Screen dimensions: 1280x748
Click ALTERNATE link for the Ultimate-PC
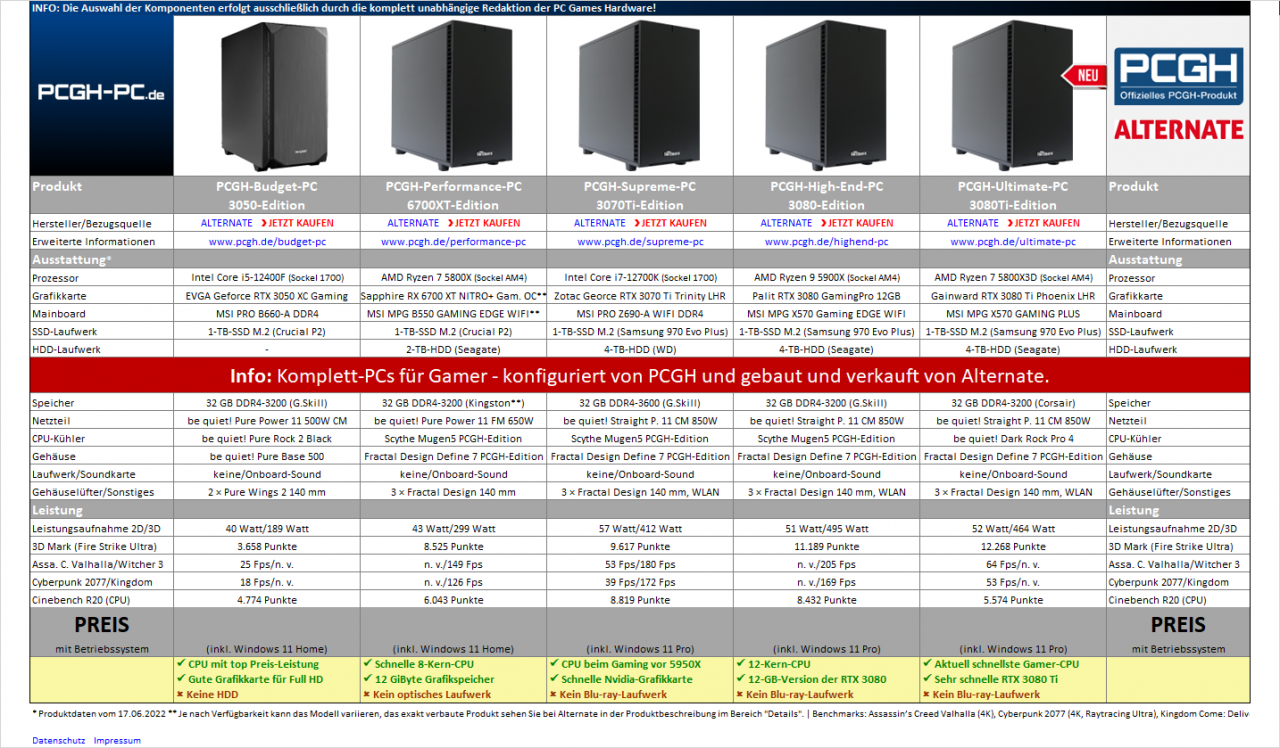click(x=973, y=223)
